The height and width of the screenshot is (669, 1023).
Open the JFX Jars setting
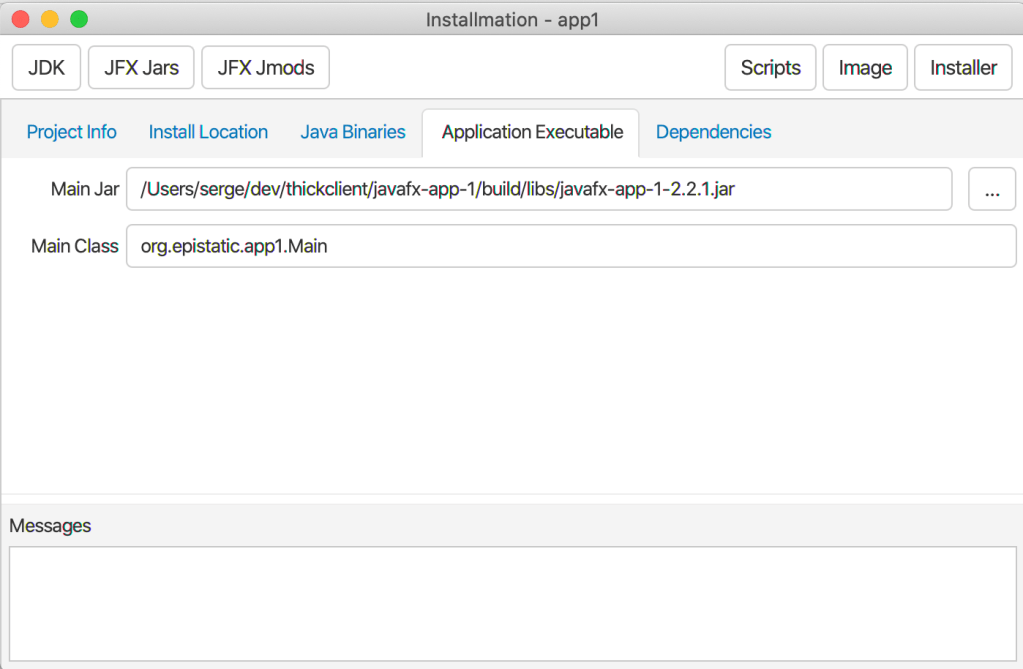tap(141, 68)
